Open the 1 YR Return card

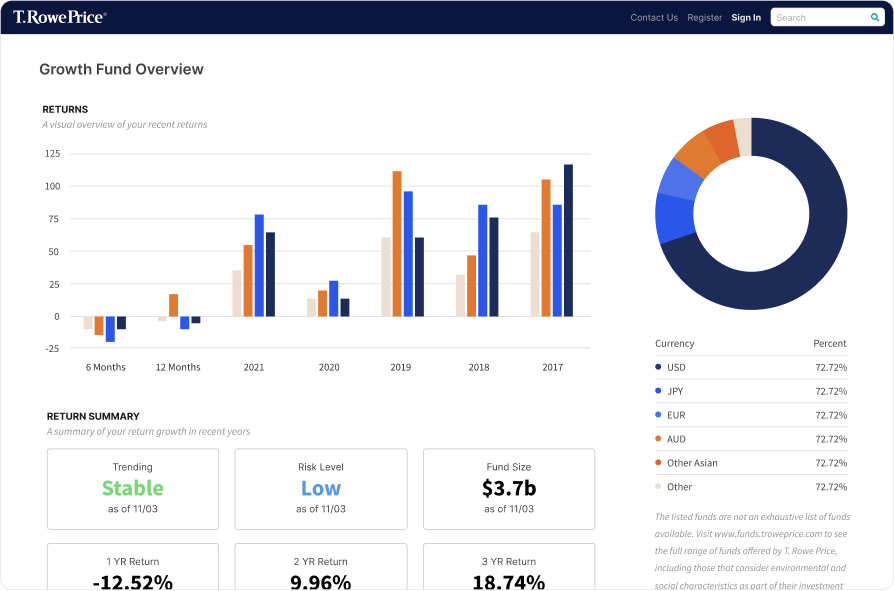tap(133, 566)
